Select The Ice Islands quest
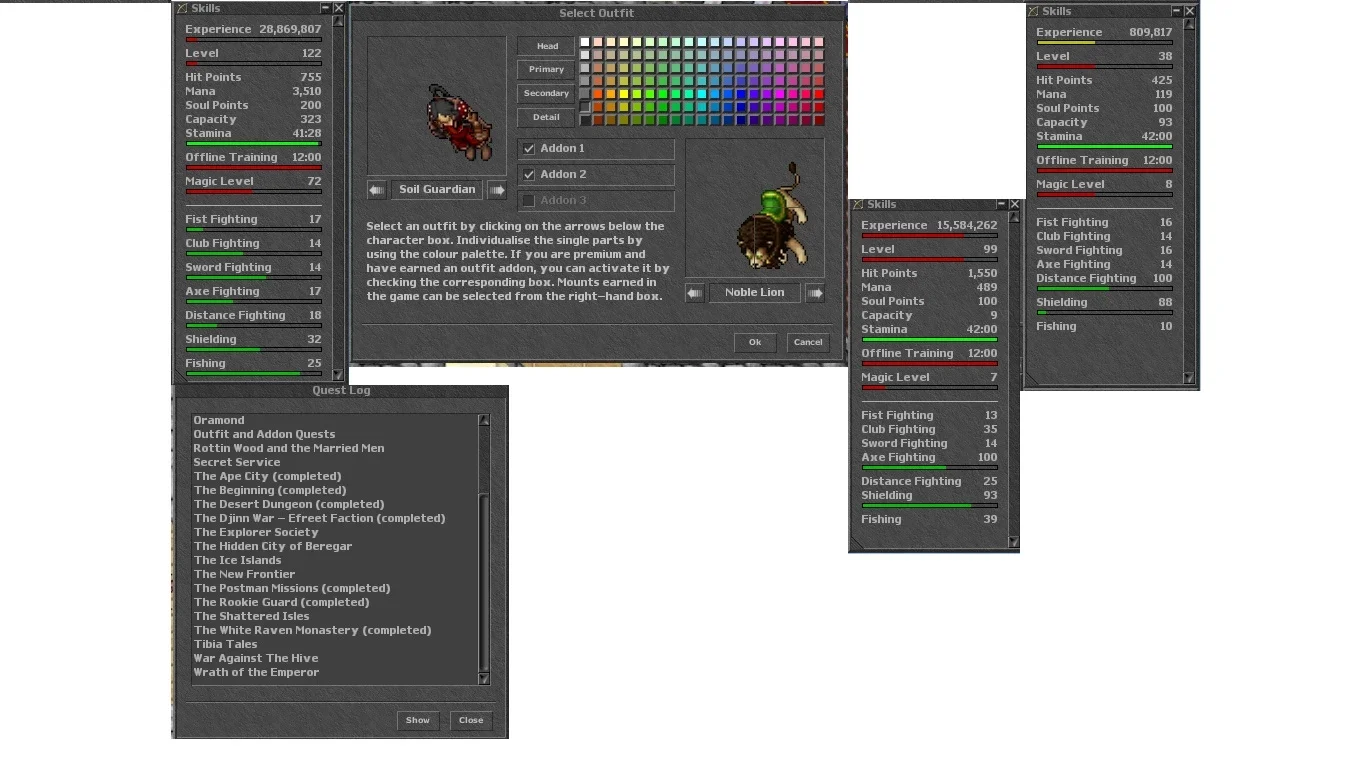This screenshot has width=1370, height=772. [x=238, y=560]
